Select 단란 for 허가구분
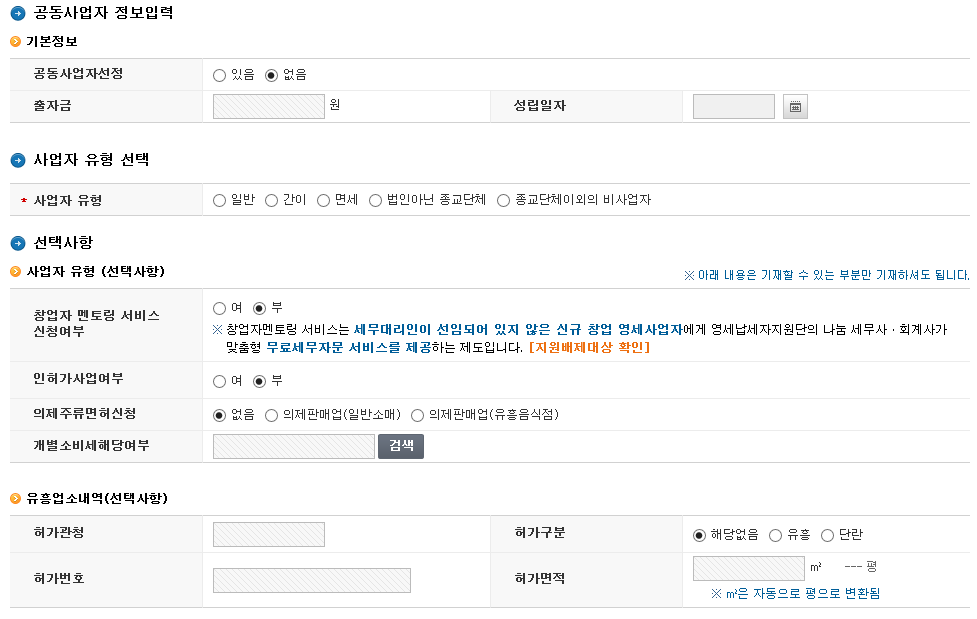977x619 pixels. [827, 535]
